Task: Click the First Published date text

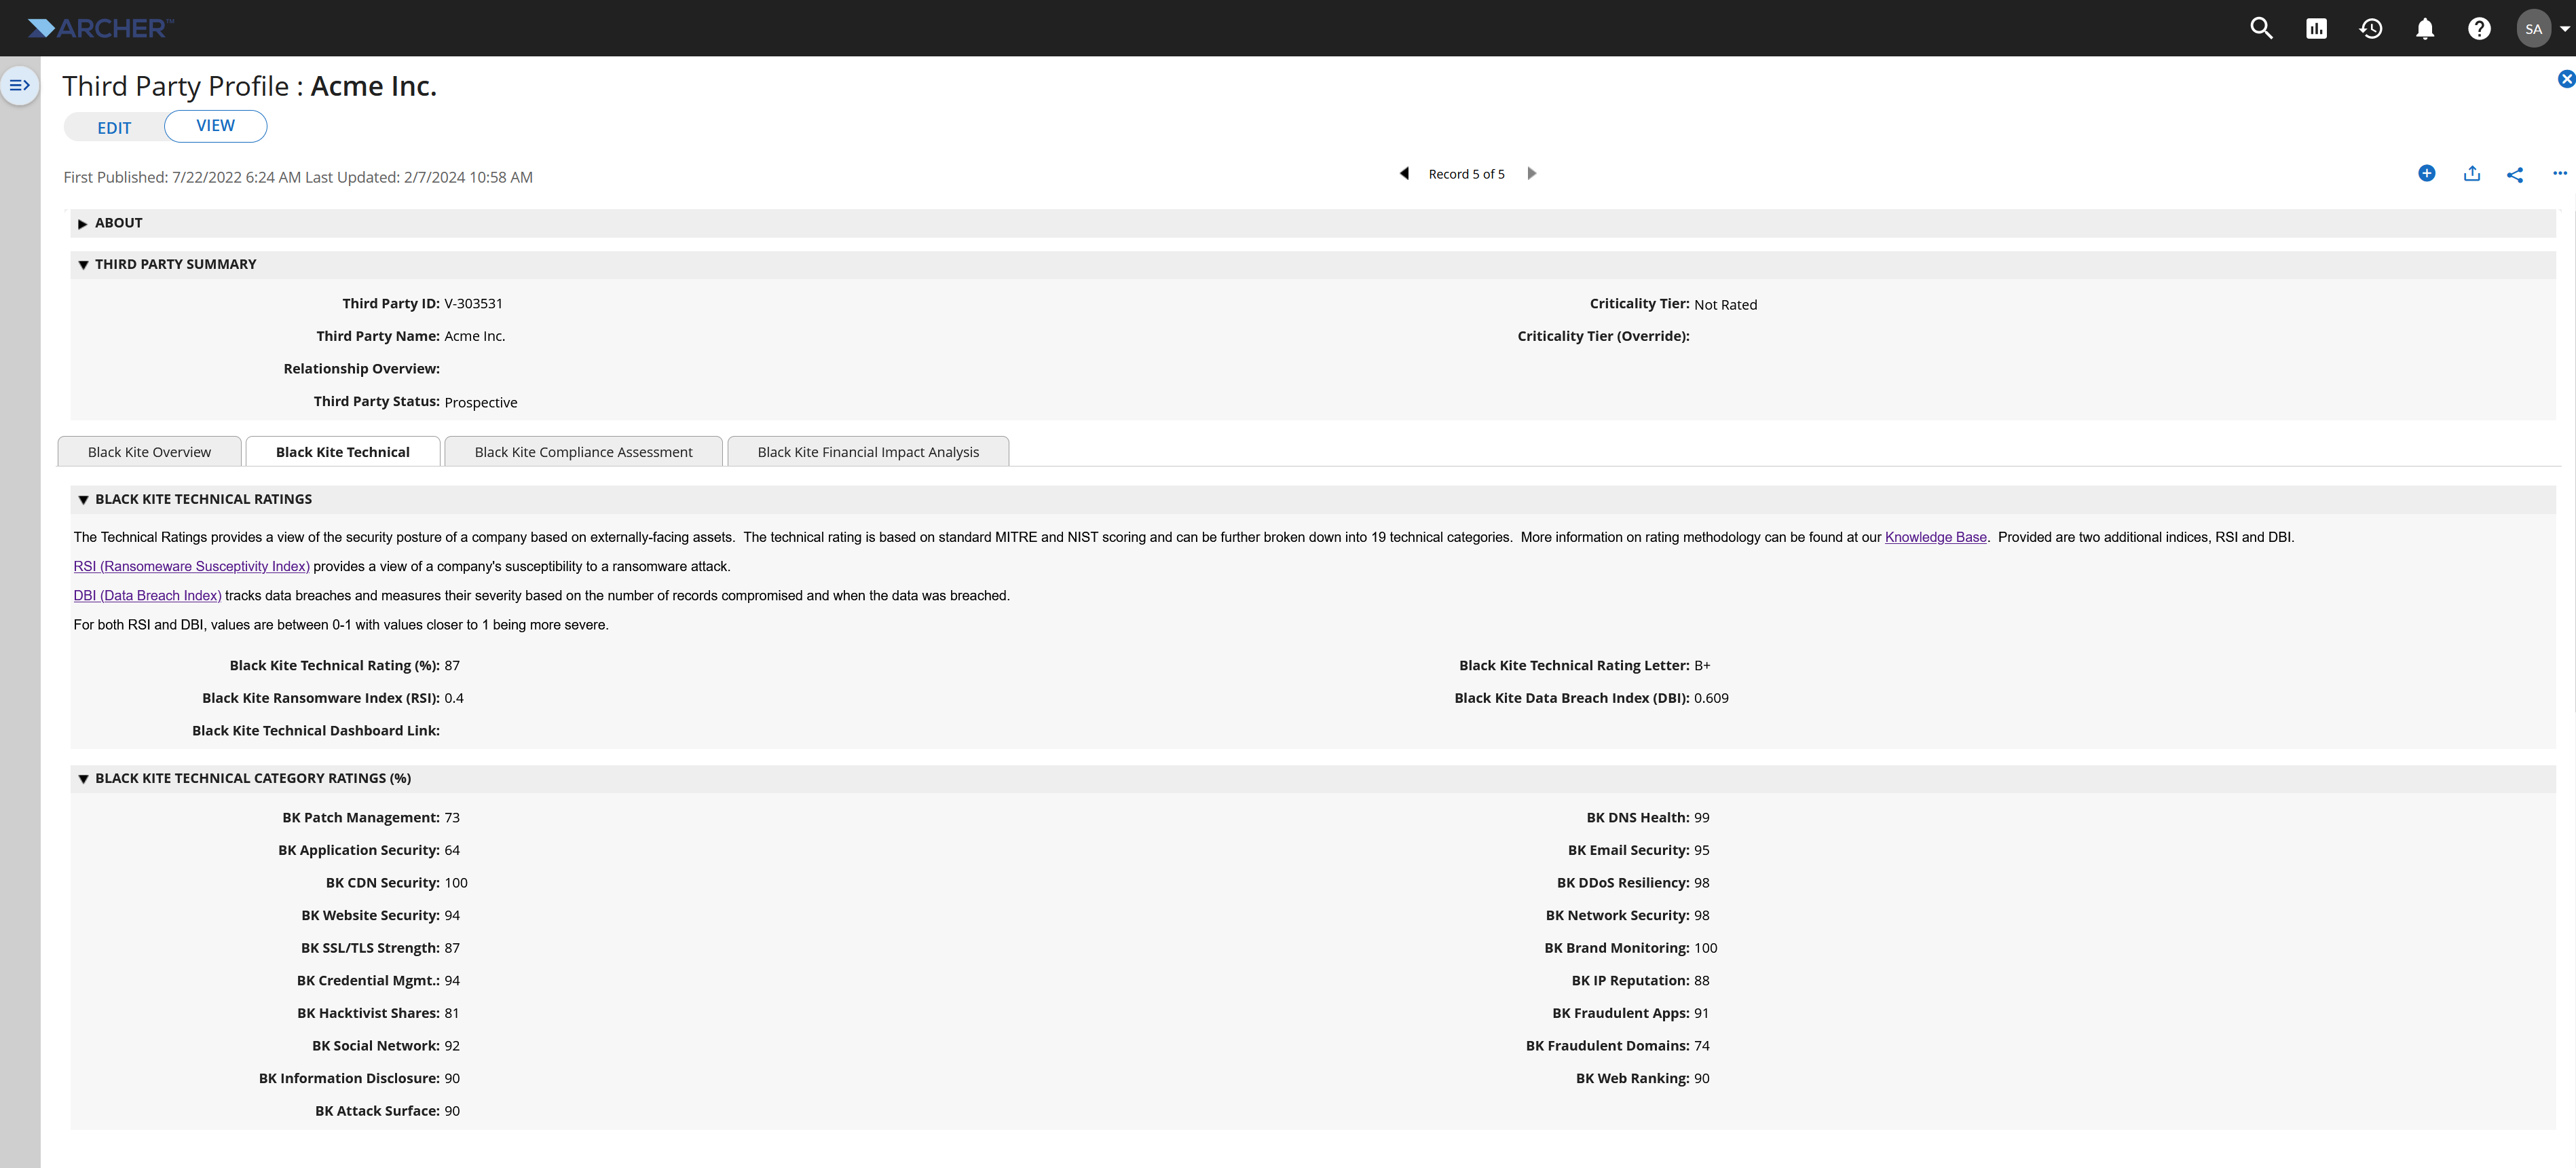Action: click(182, 177)
